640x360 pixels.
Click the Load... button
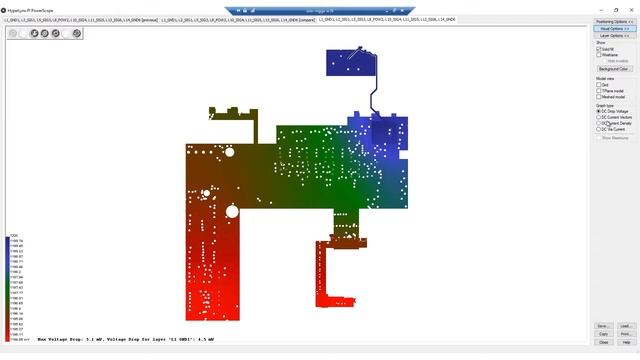pyautogui.click(x=626, y=326)
